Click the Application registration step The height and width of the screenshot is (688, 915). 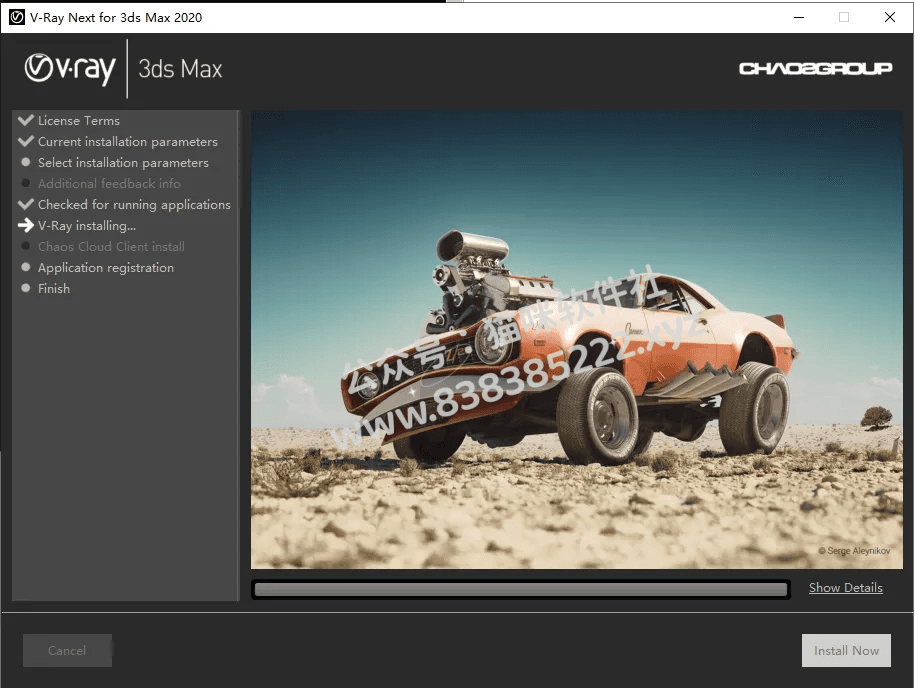click(106, 268)
